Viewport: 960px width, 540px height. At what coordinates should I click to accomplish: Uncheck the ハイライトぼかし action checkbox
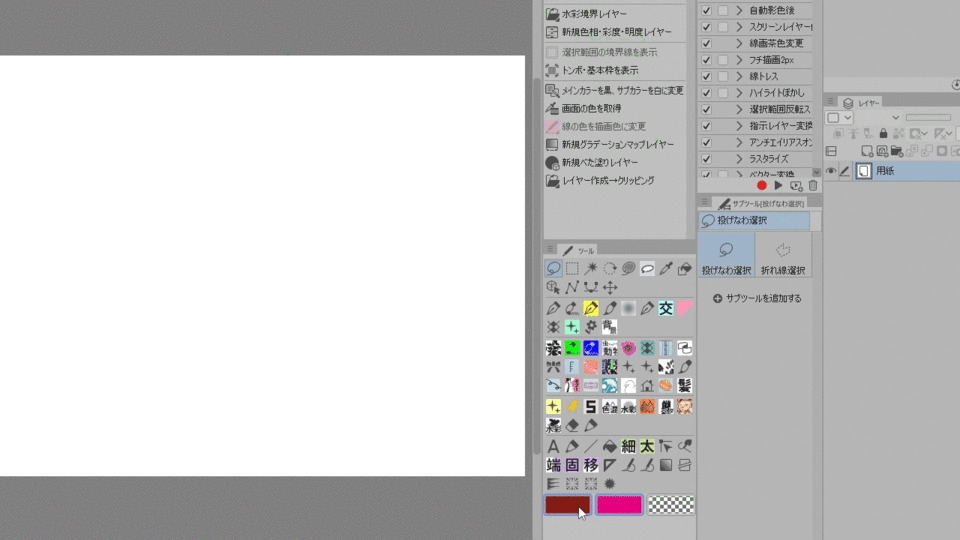707,93
